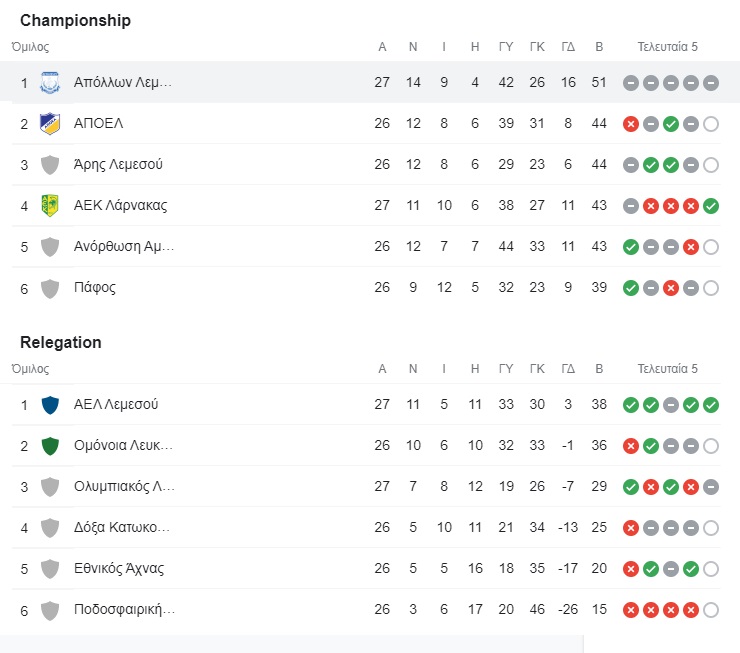Click the Relegation group heading

point(61,342)
